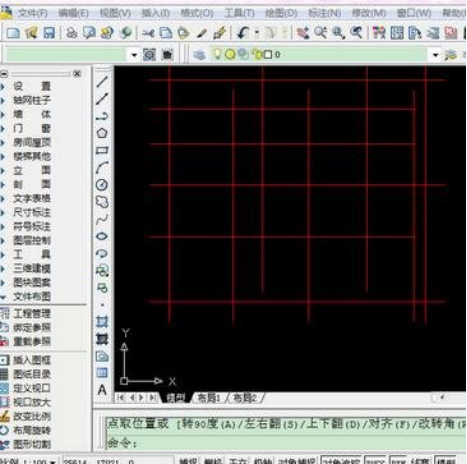Open the 文件(F) menu

(32, 13)
